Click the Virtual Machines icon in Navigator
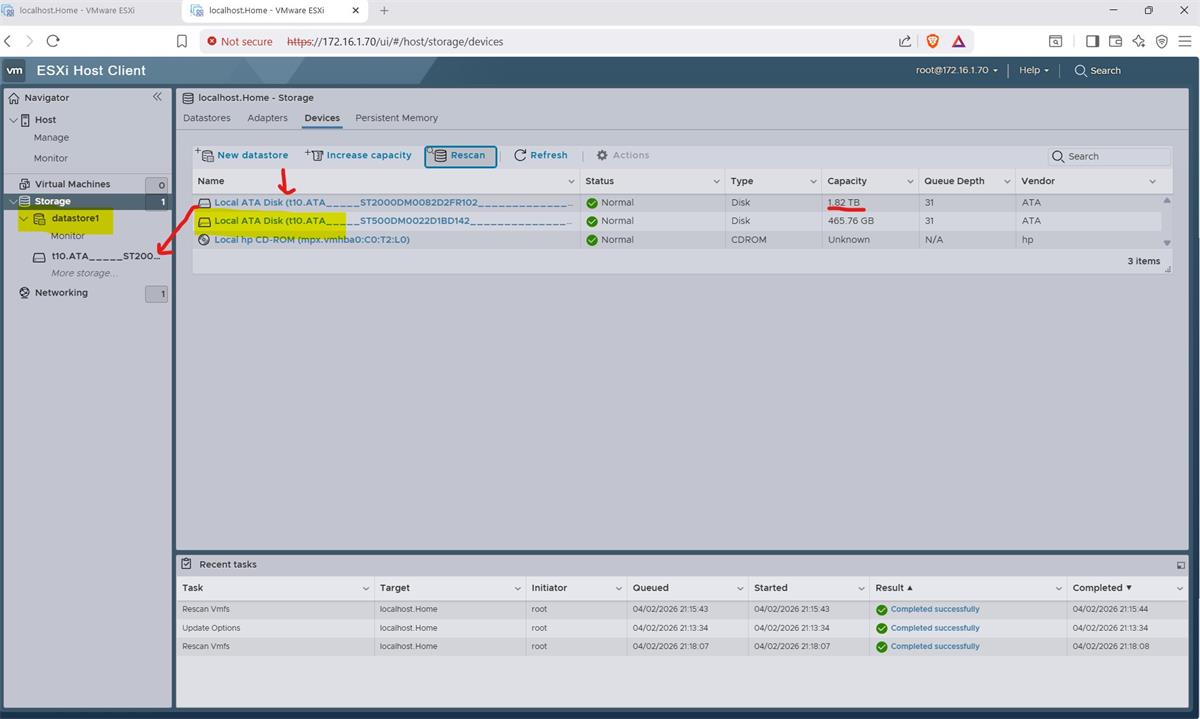1200x719 pixels. click(25, 184)
